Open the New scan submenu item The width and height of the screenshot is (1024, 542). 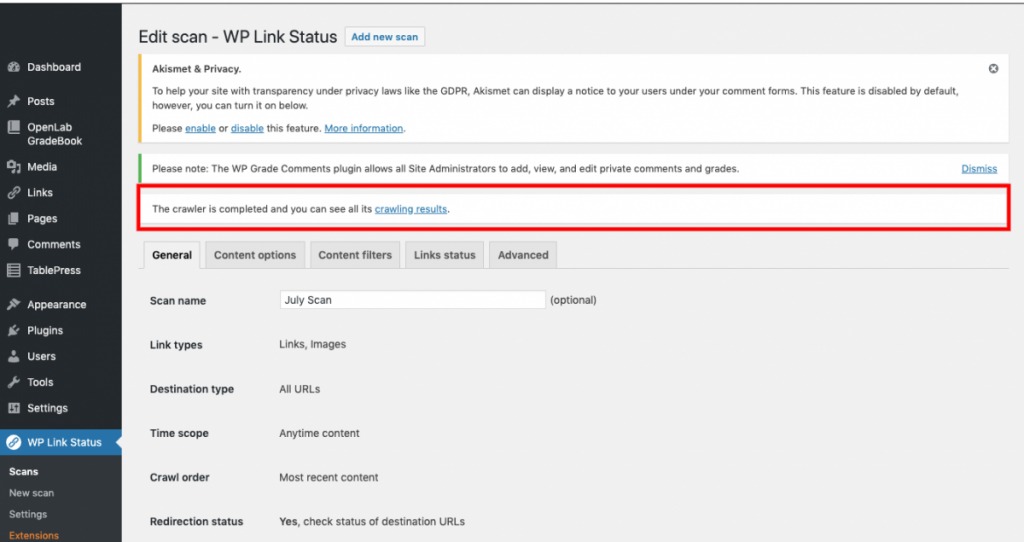pos(31,493)
